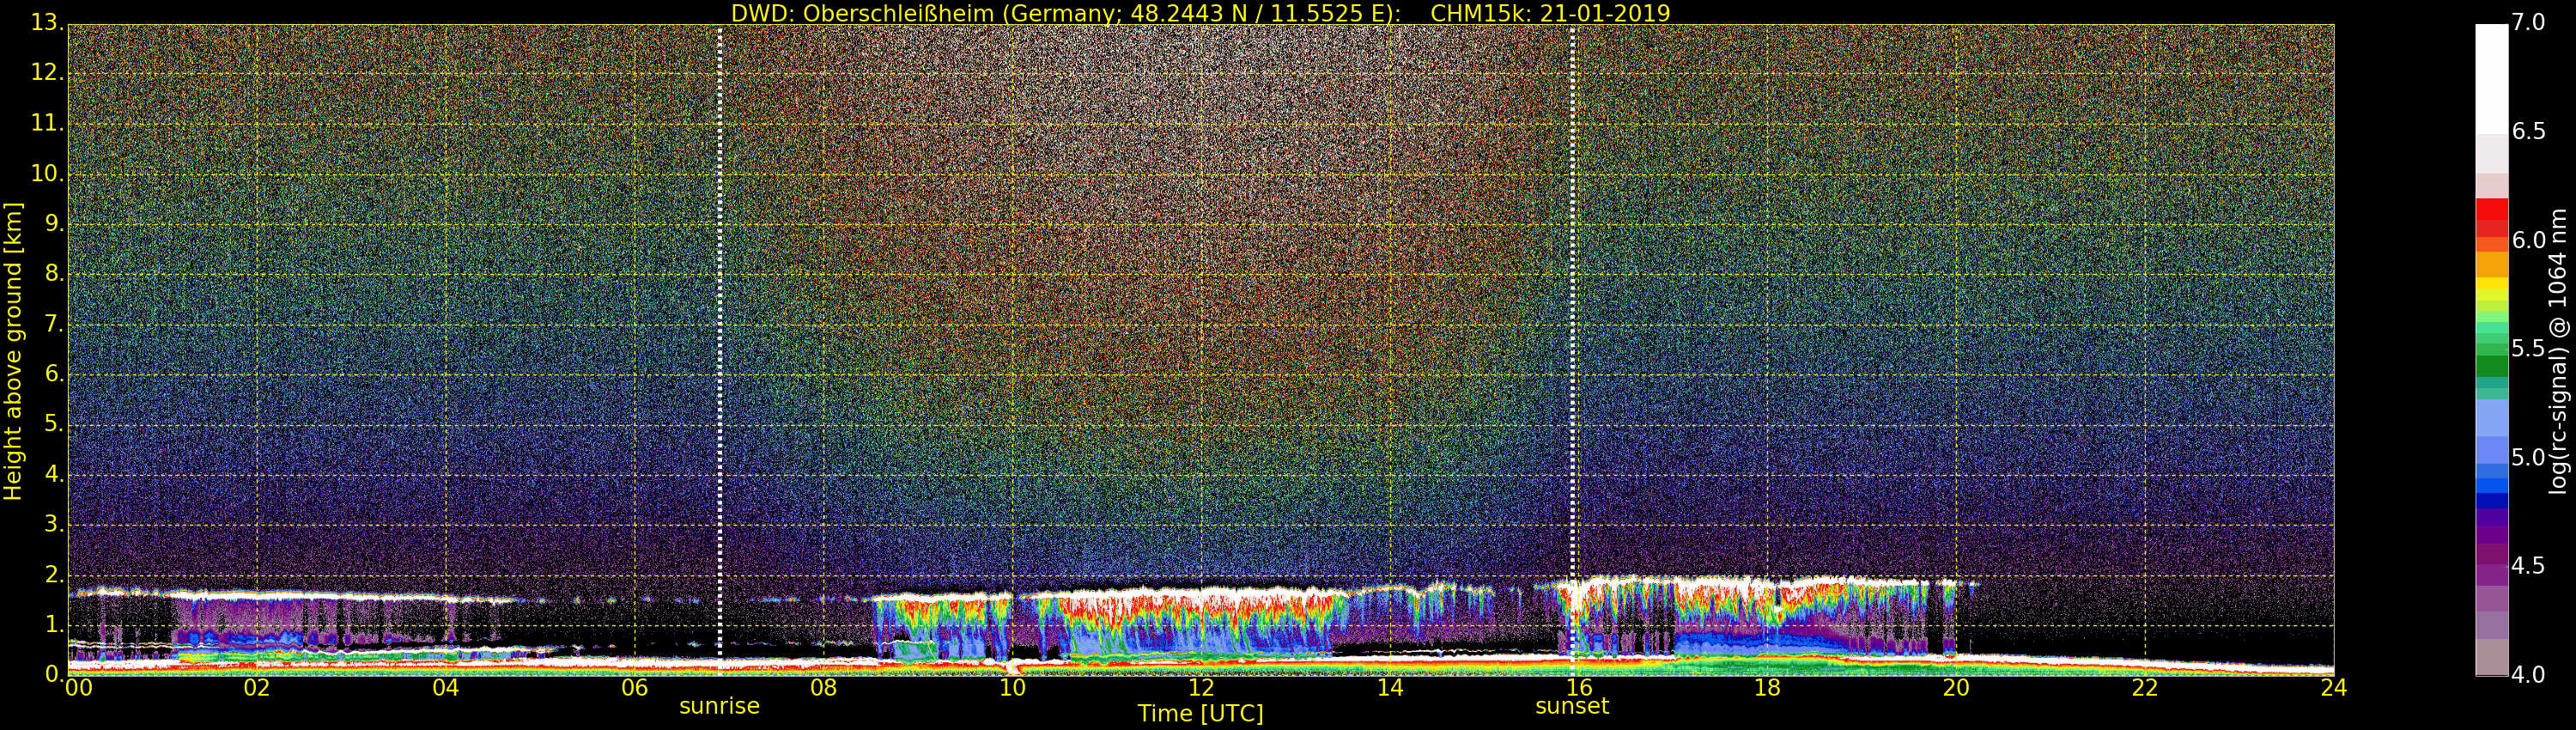2576x730 pixels.
Task: Click the x-axis tick label '16'
Action: point(1578,688)
